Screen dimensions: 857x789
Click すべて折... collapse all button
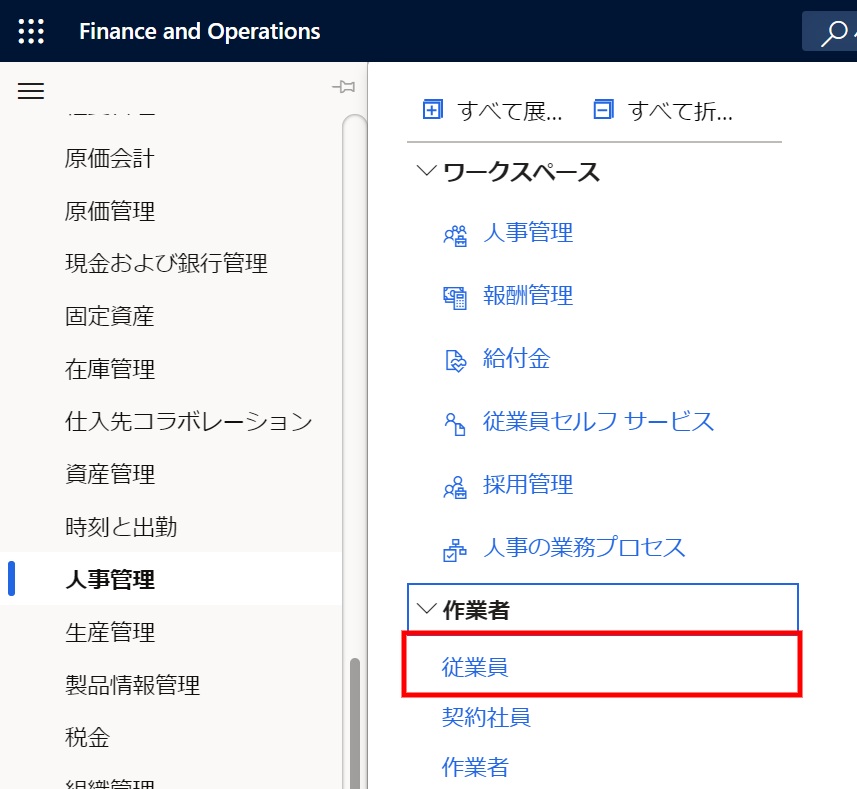point(663,111)
